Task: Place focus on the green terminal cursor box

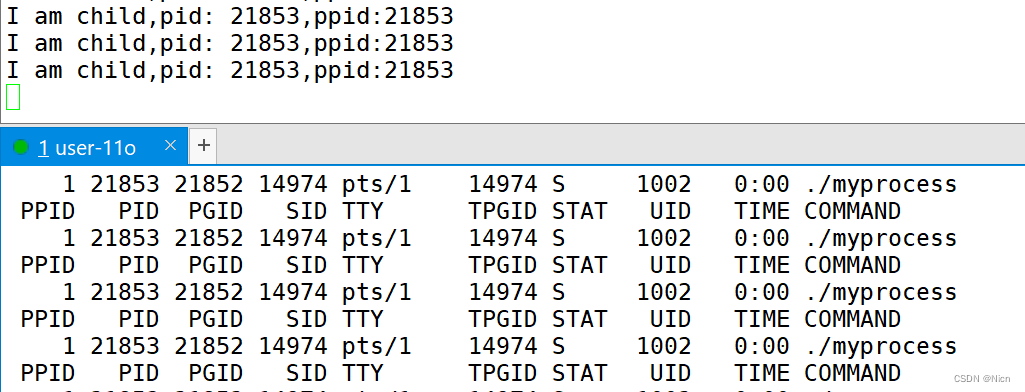Action: coord(13,97)
